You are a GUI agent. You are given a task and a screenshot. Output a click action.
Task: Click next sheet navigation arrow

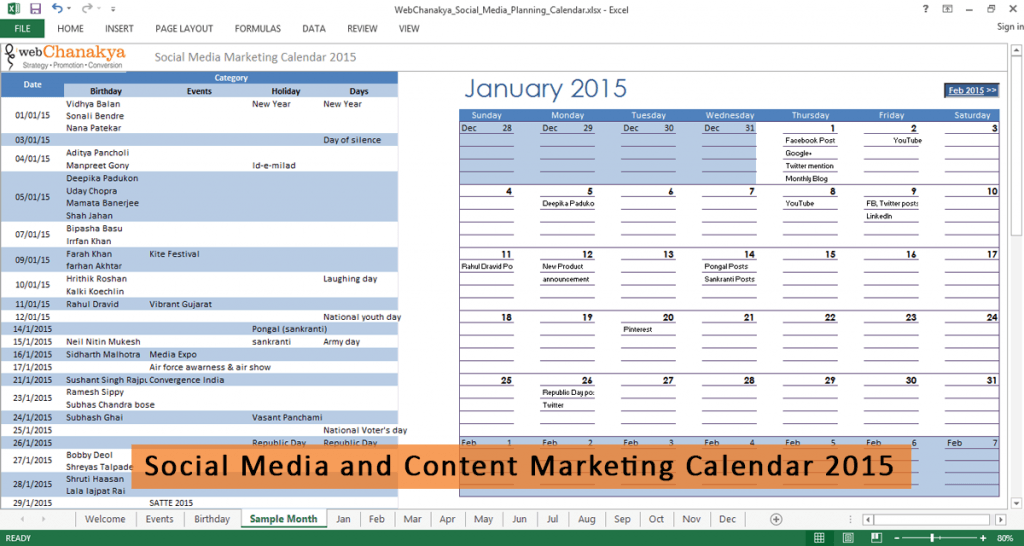click(x=44, y=519)
